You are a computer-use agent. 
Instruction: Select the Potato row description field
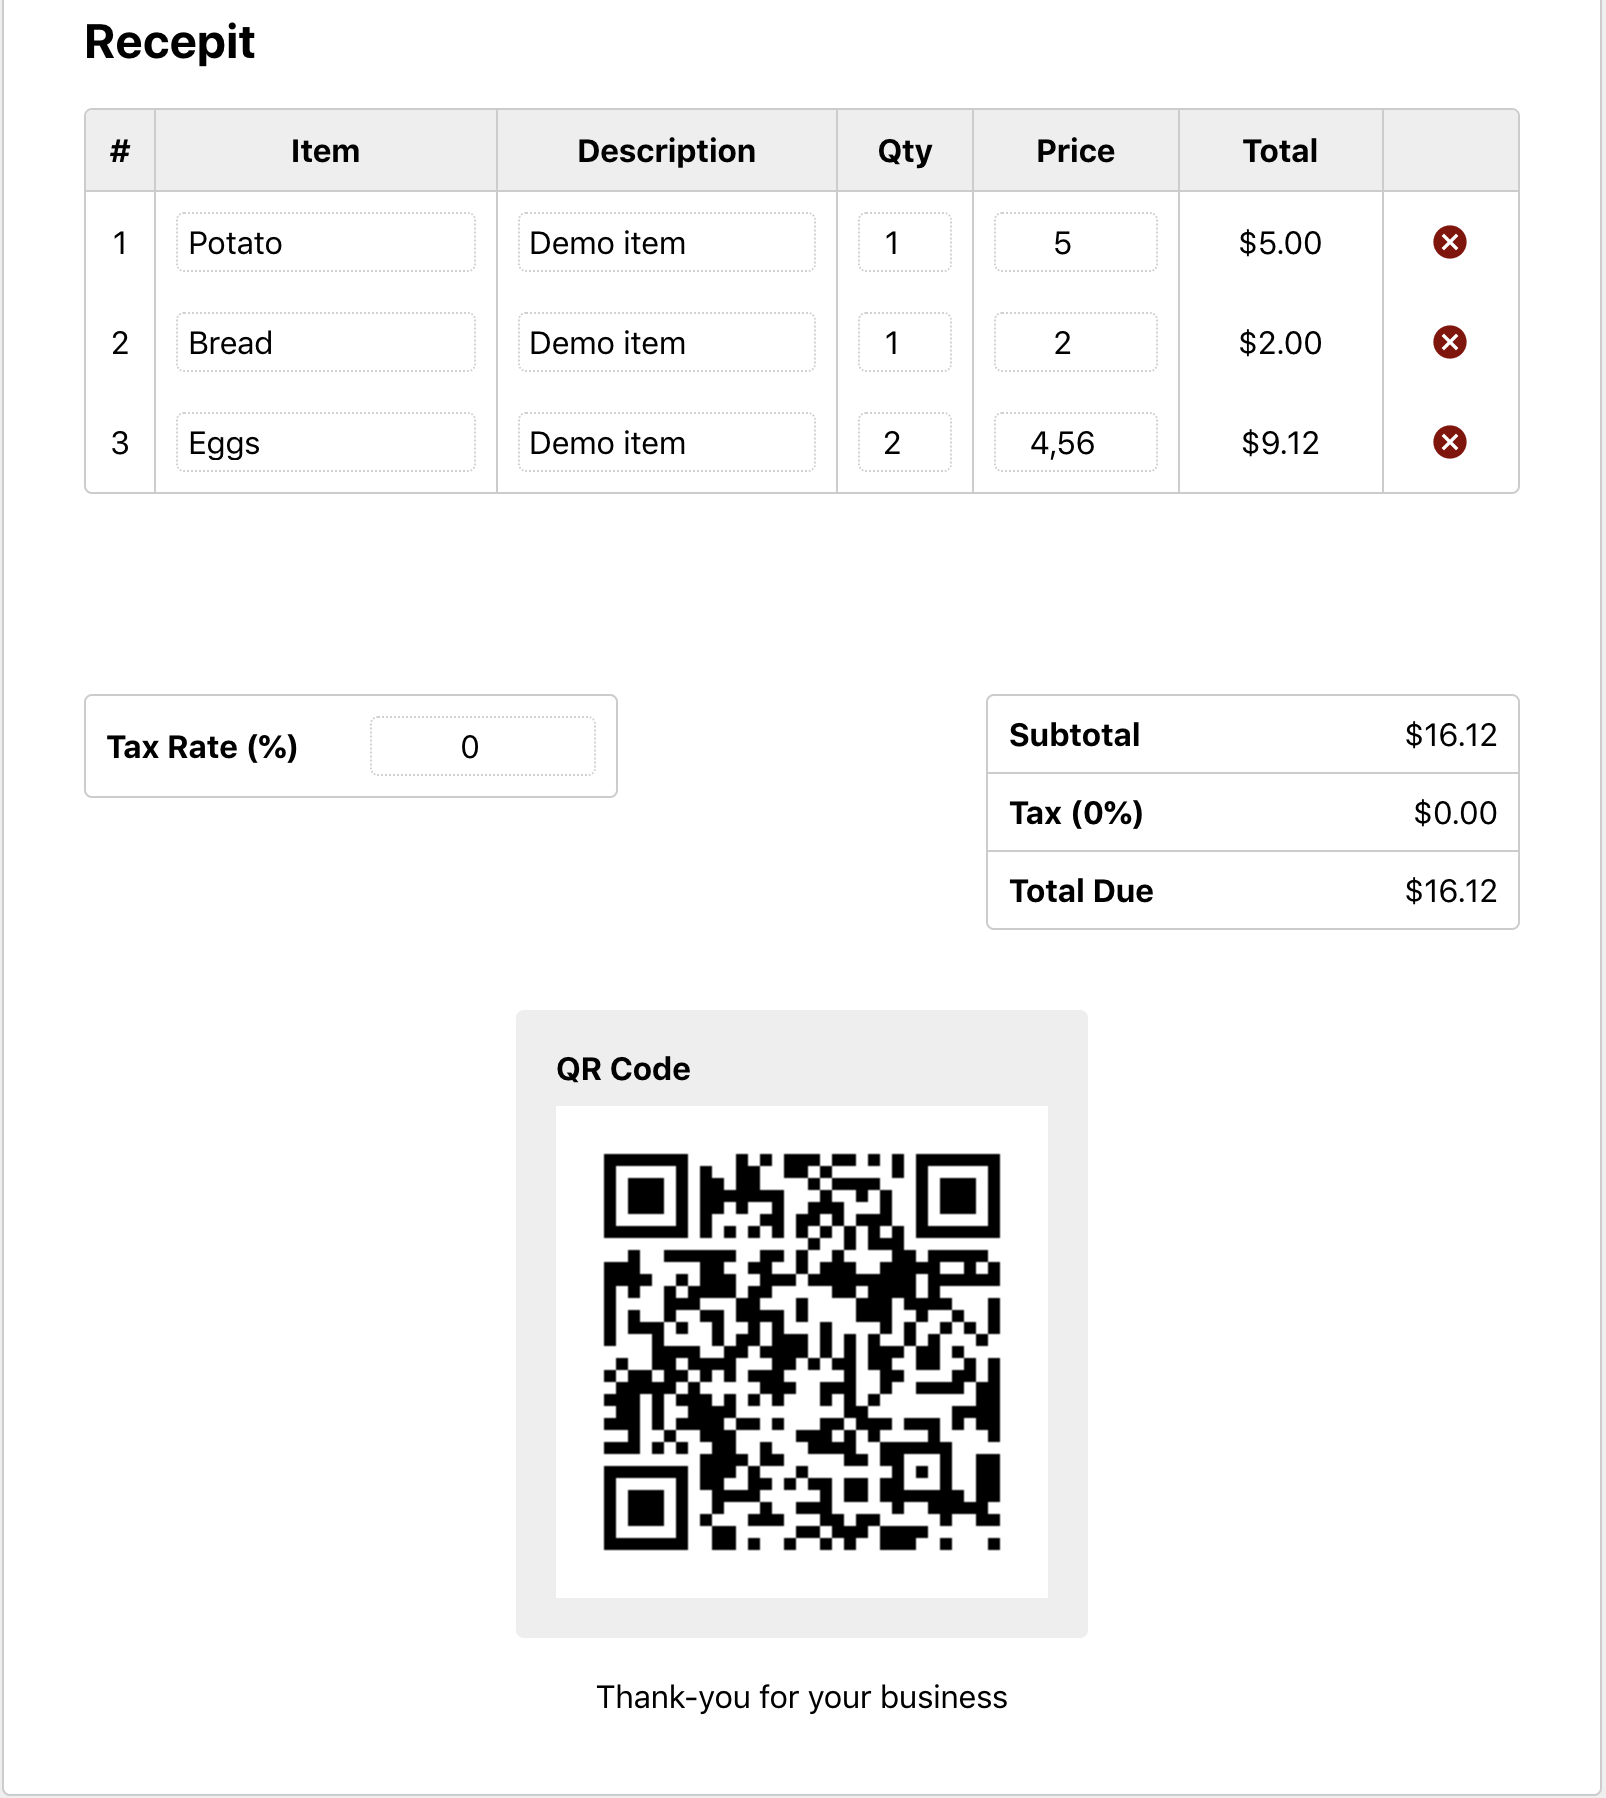pyautogui.click(x=666, y=242)
